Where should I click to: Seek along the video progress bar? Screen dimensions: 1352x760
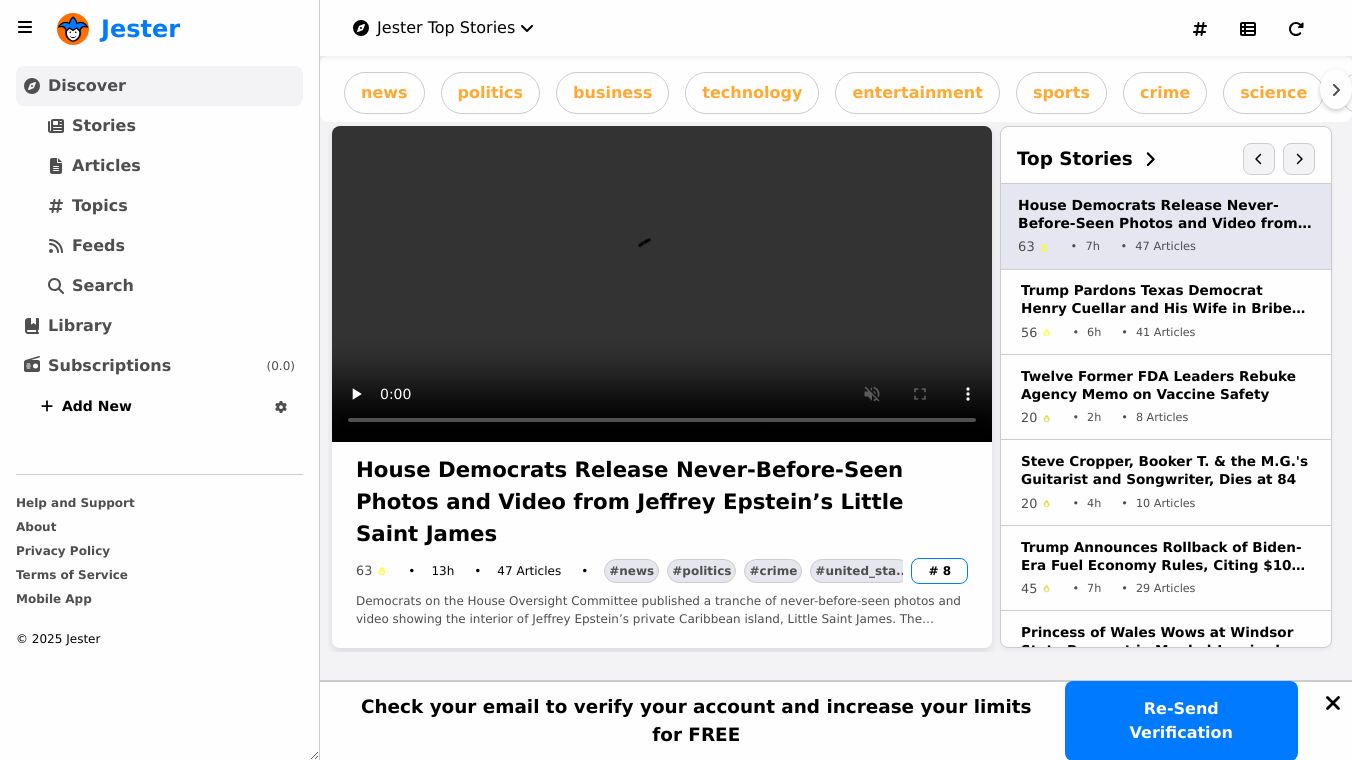tap(662, 420)
